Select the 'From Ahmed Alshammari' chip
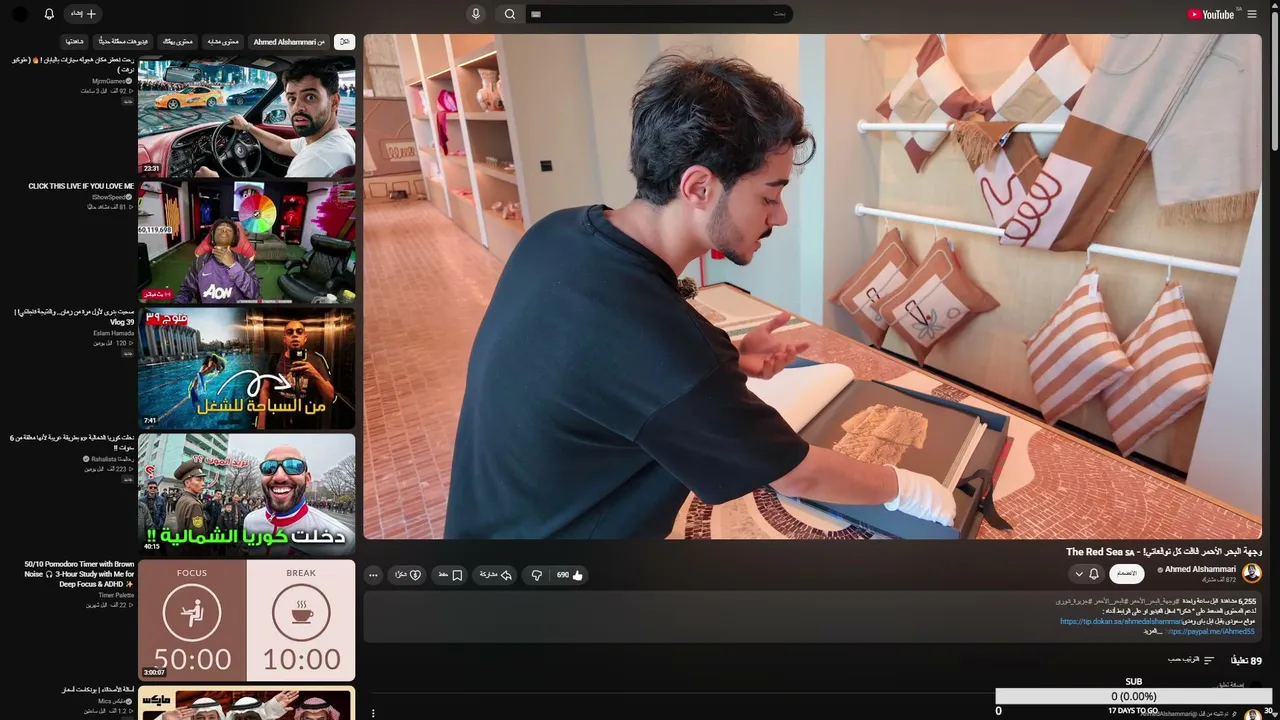The width and height of the screenshot is (1280, 720). tap(289, 42)
